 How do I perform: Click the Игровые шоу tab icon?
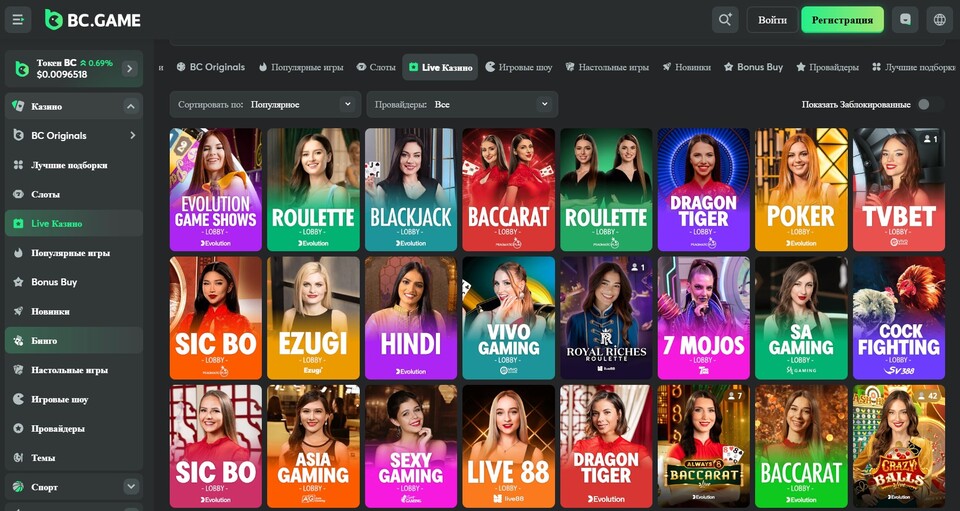pos(490,67)
